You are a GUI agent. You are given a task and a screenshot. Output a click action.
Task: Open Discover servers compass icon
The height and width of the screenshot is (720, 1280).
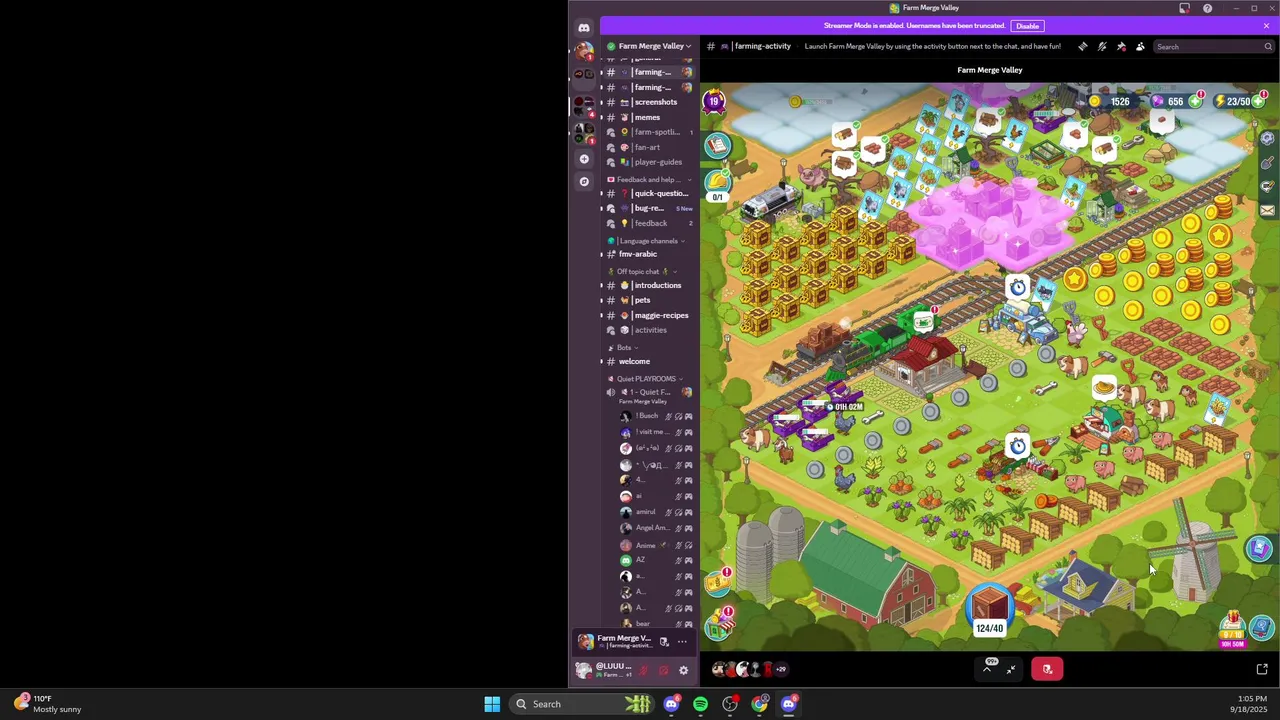click(584, 181)
